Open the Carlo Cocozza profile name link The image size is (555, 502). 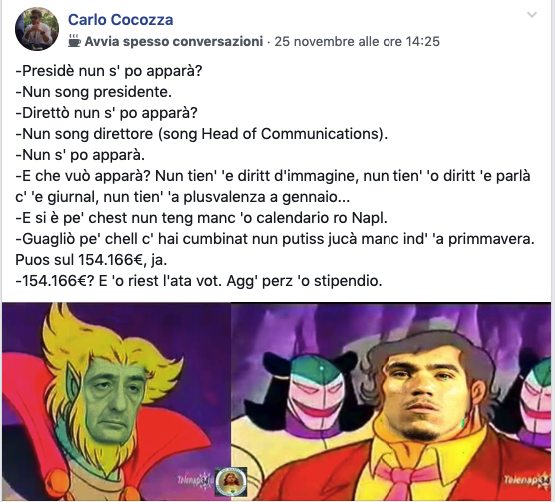(121, 20)
